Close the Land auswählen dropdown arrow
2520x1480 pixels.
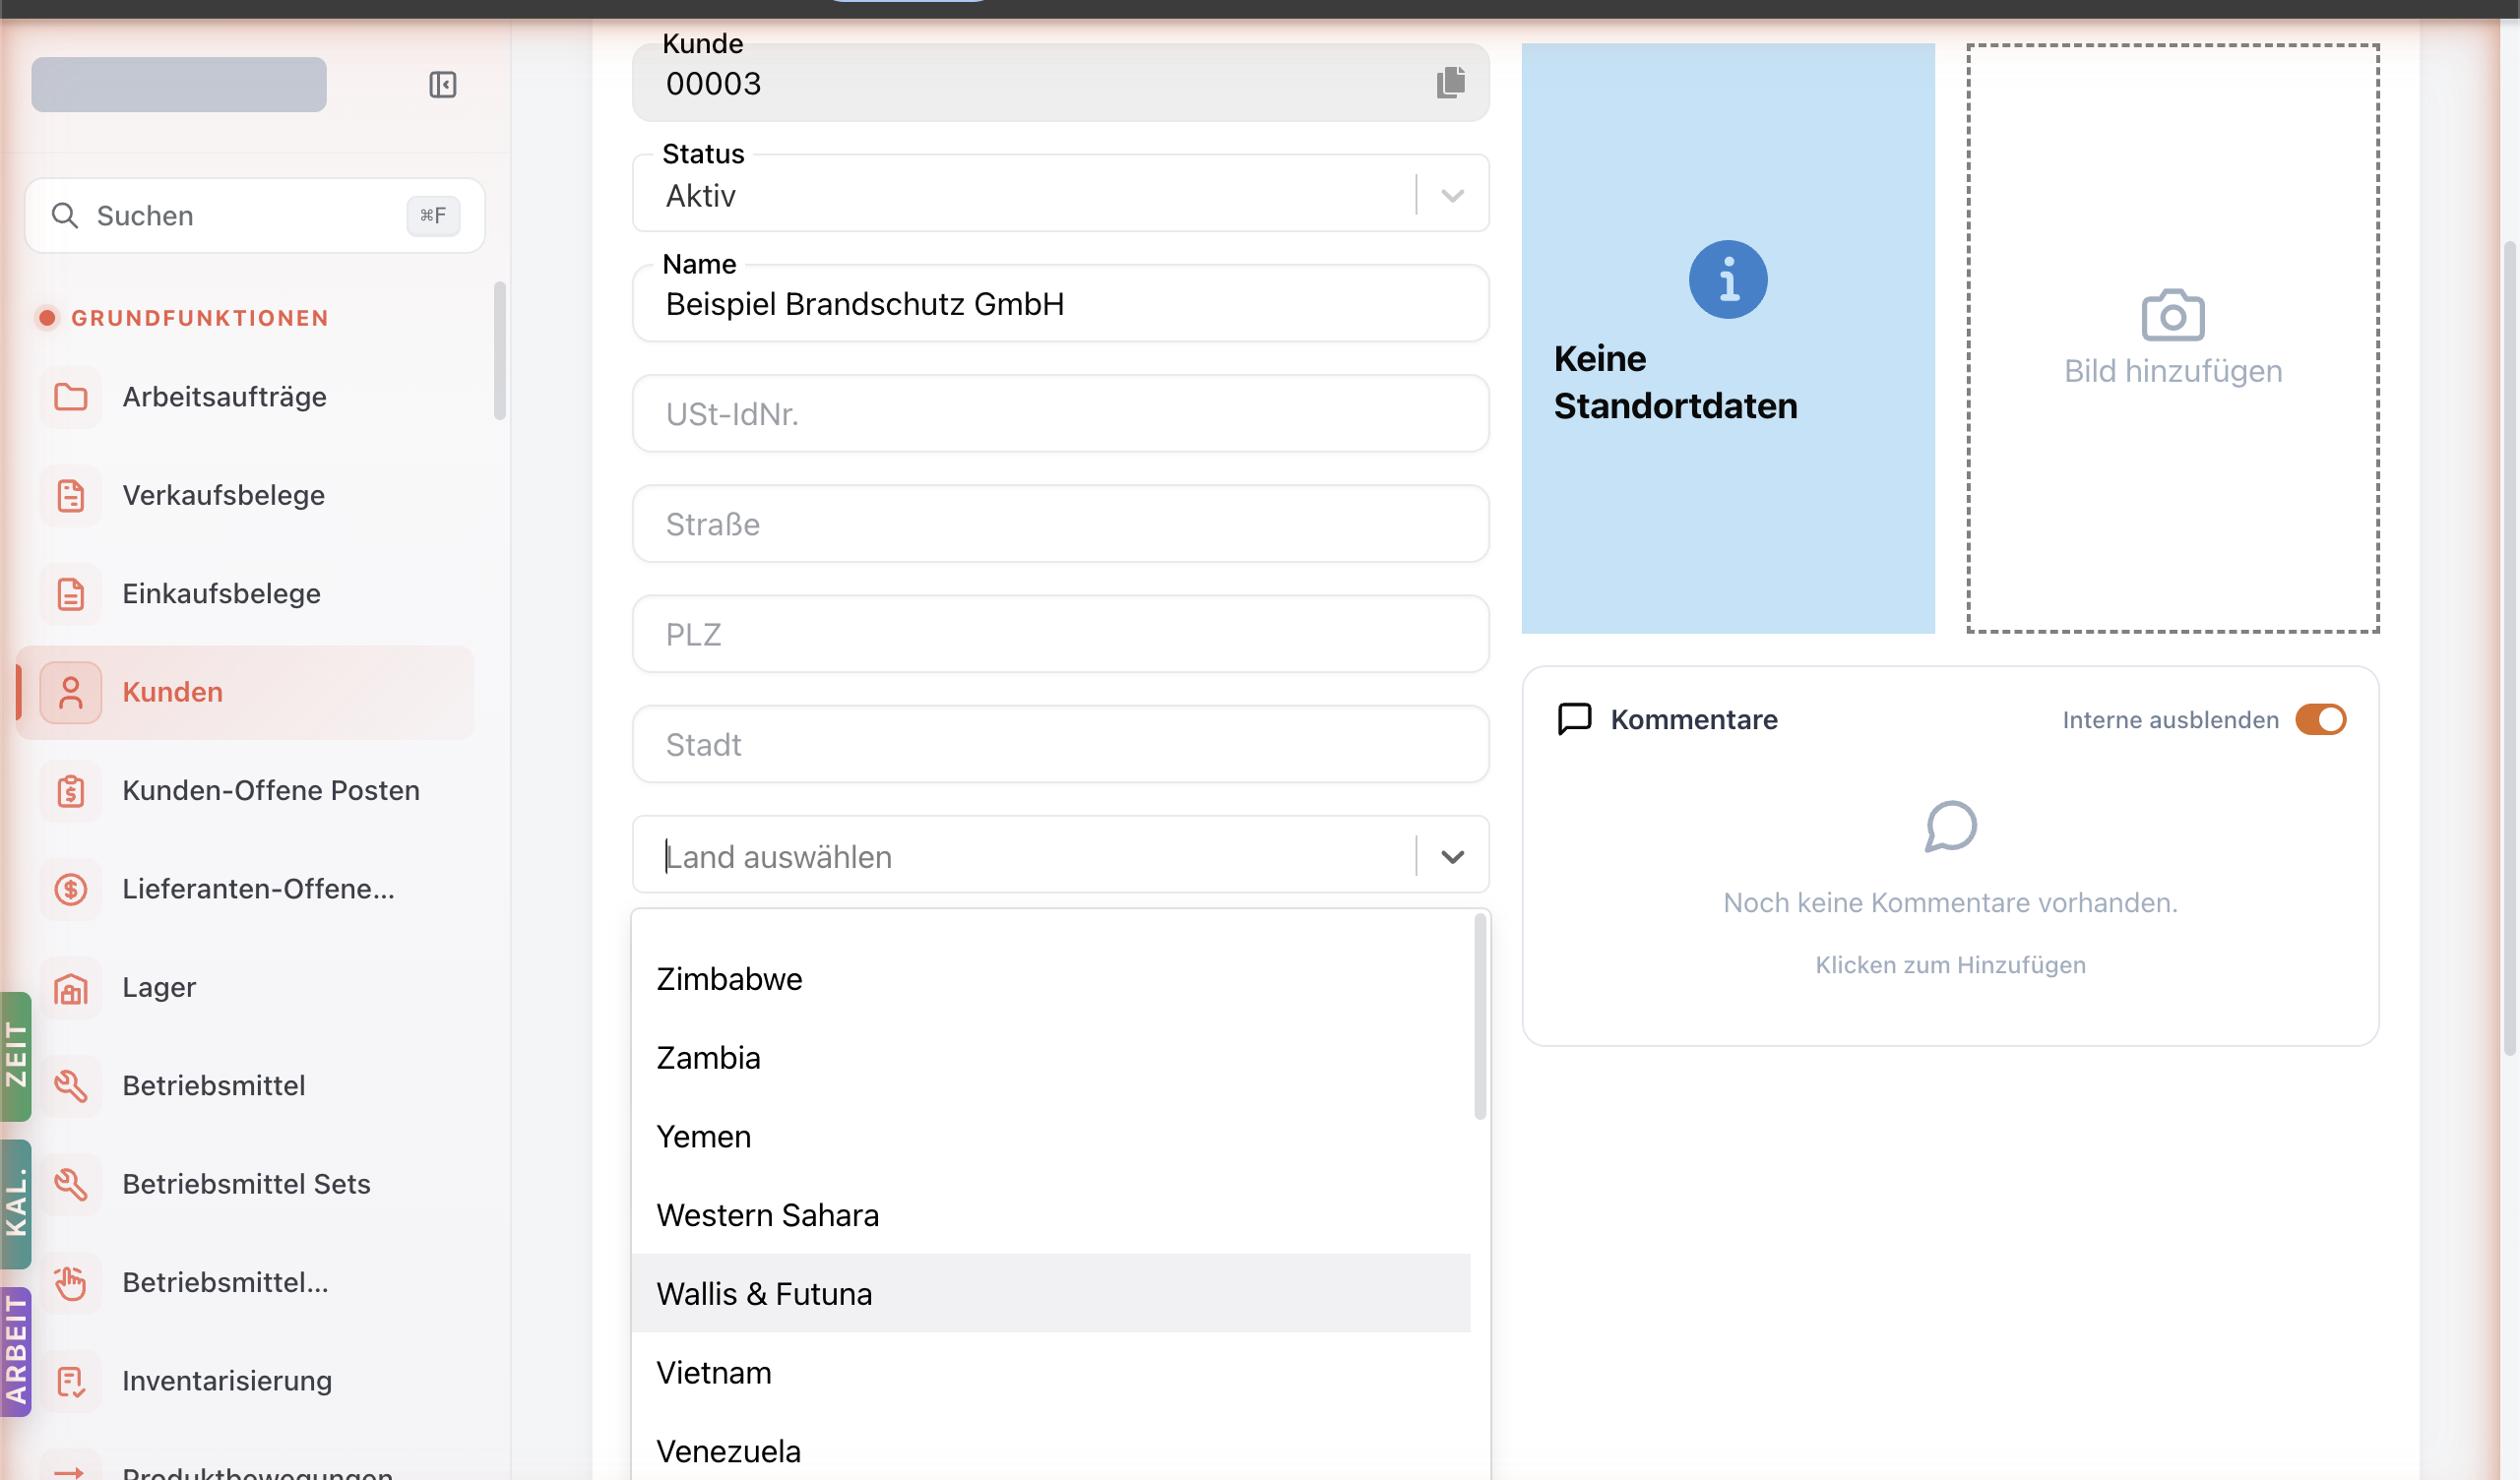[x=1452, y=857]
